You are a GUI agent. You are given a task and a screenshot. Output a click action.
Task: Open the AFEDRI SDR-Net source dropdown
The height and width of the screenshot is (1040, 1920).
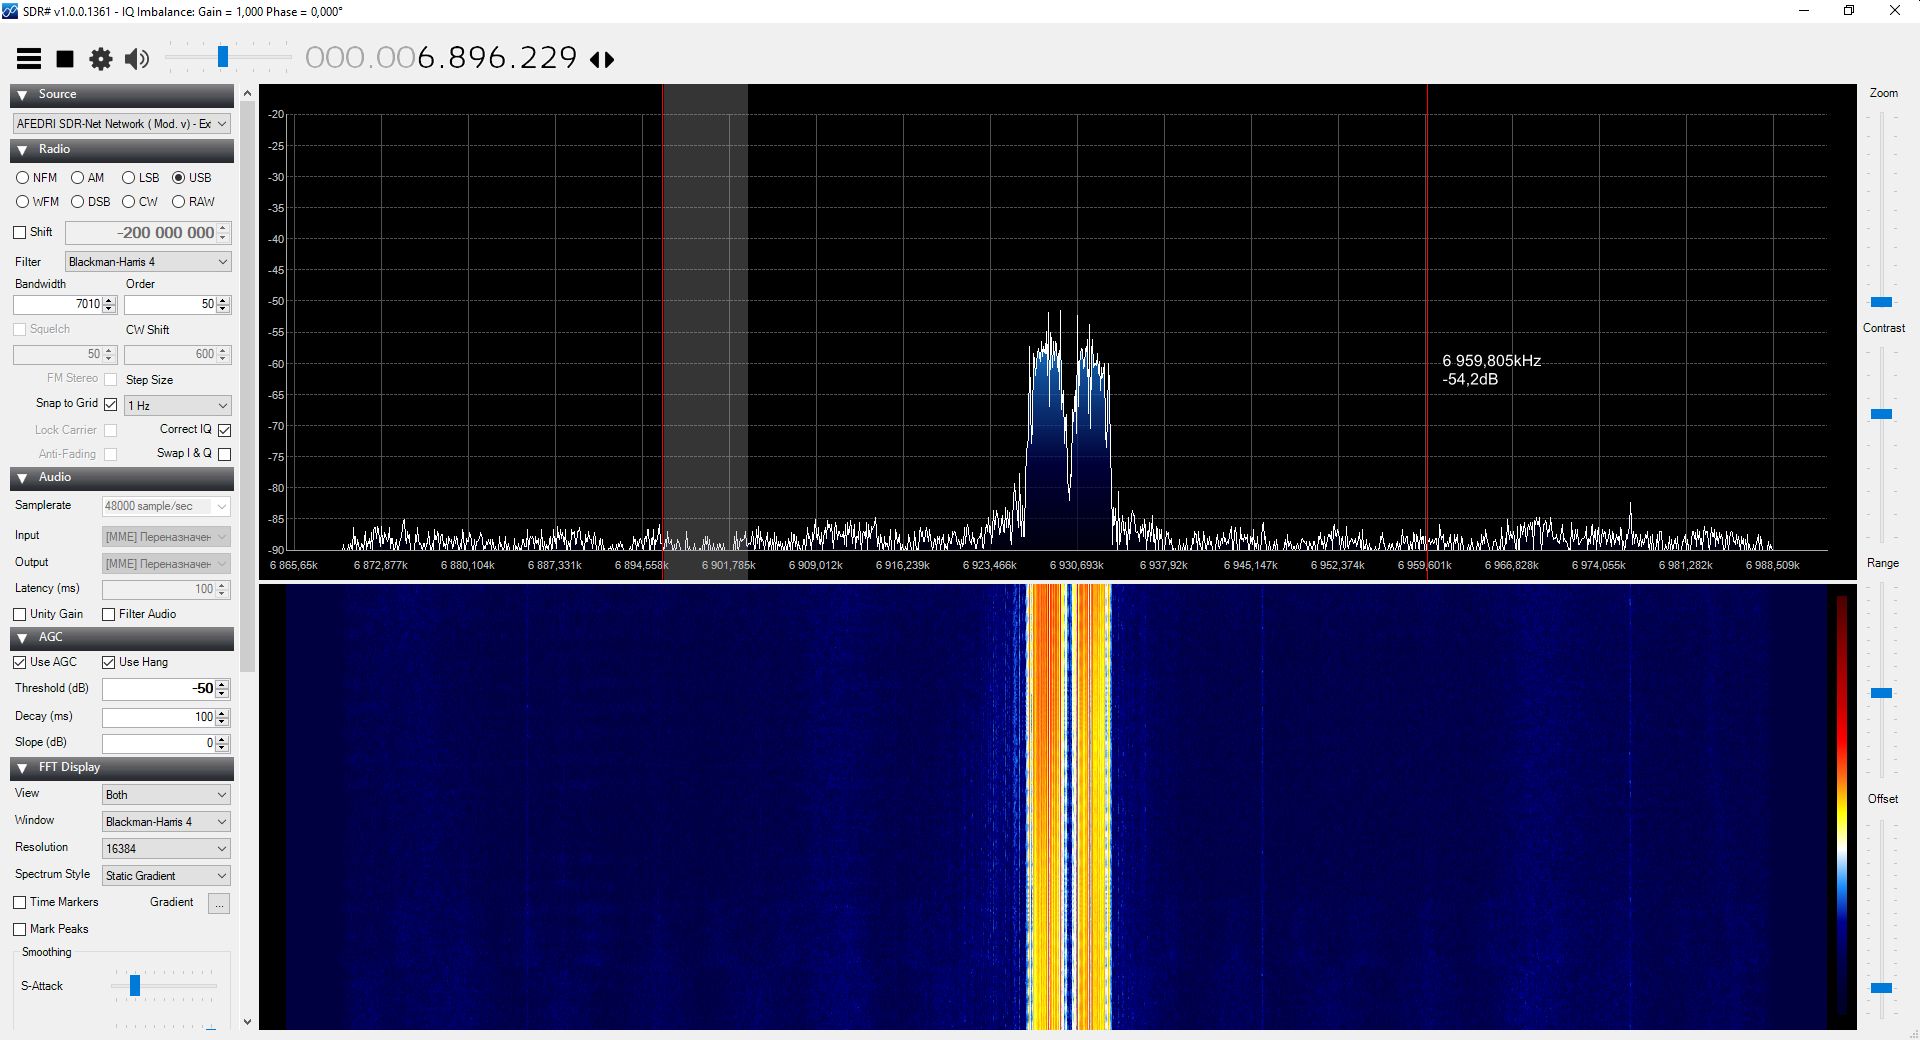[122, 124]
